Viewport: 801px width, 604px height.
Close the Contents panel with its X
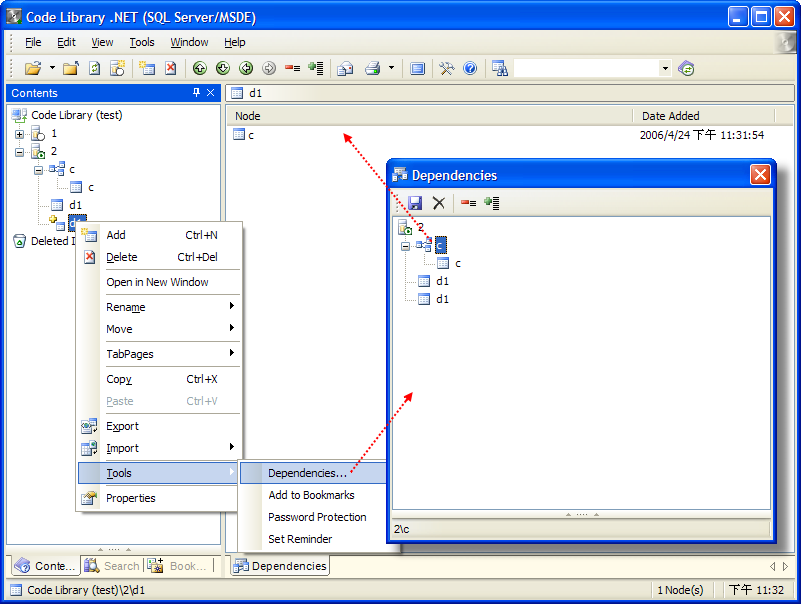(210, 92)
